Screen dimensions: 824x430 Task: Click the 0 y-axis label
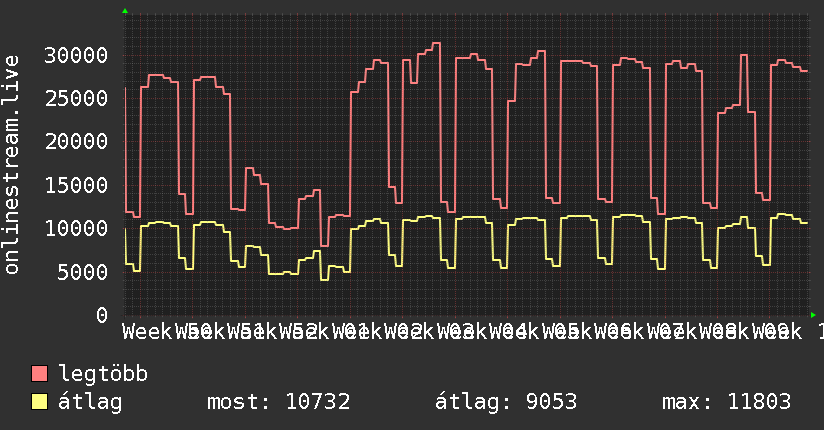click(102, 315)
